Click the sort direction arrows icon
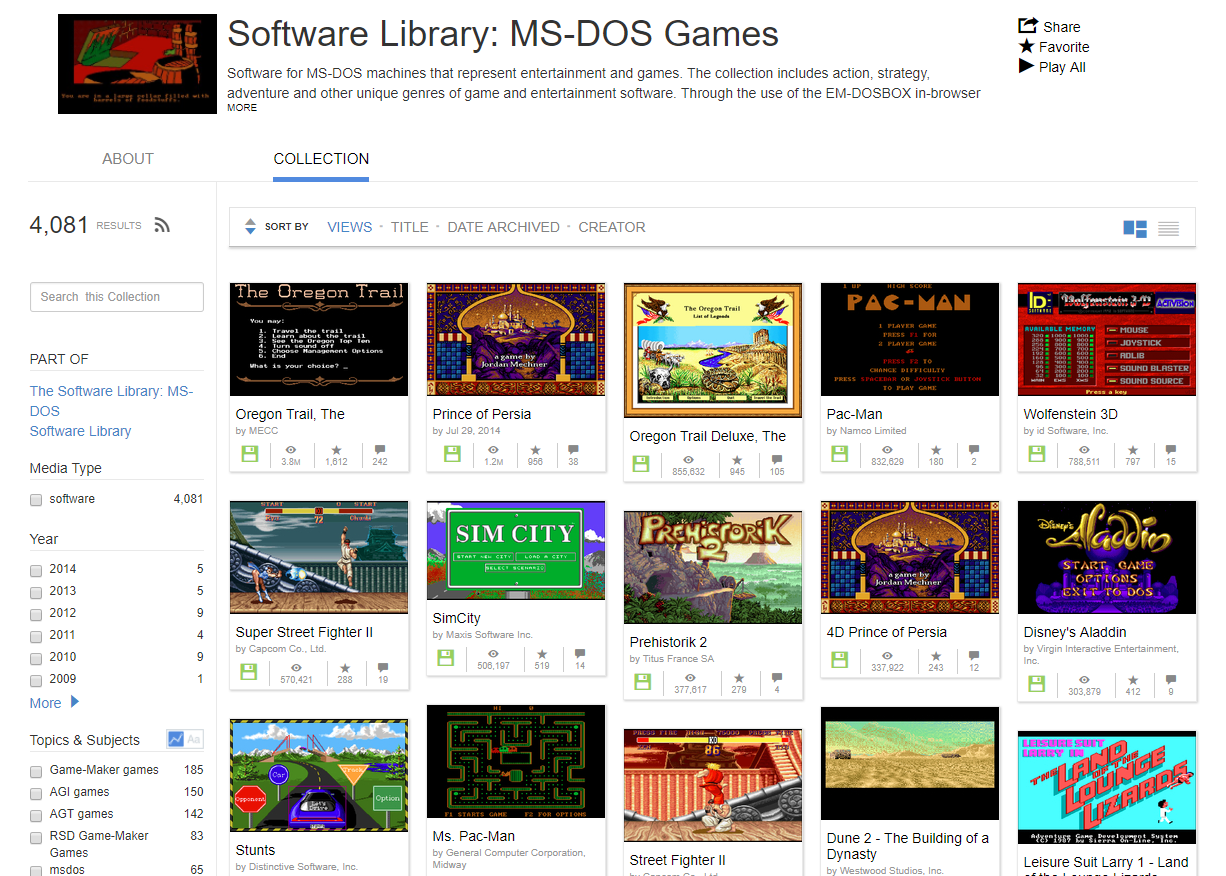This screenshot has height=876, width=1226. 250,227
